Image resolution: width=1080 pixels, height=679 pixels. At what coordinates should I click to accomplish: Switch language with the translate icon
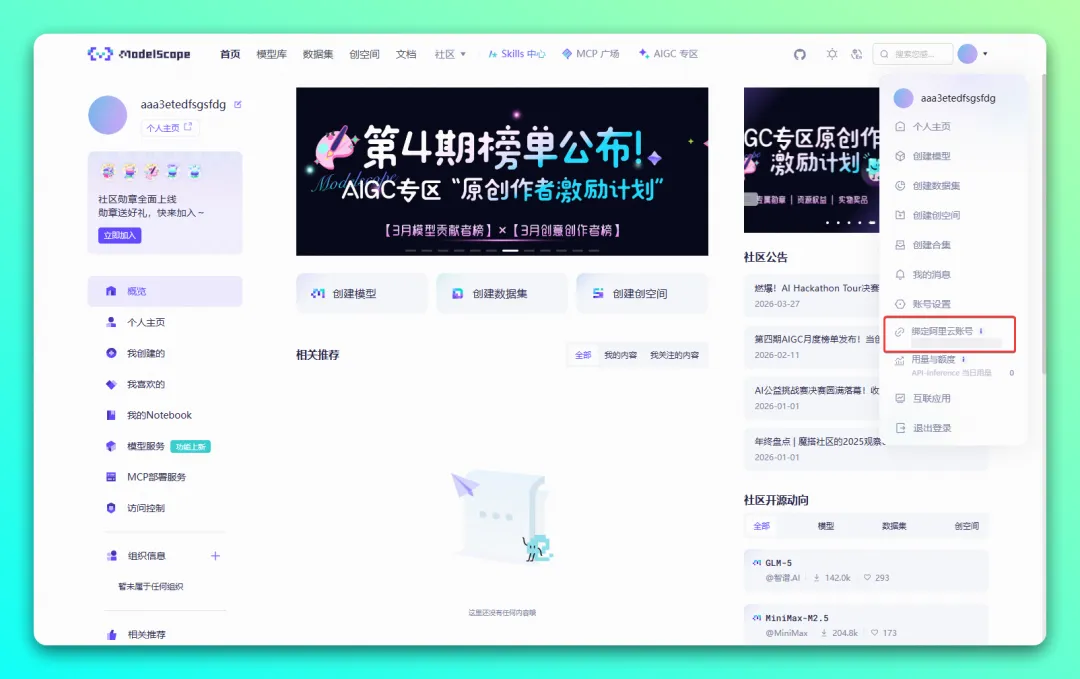856,54
